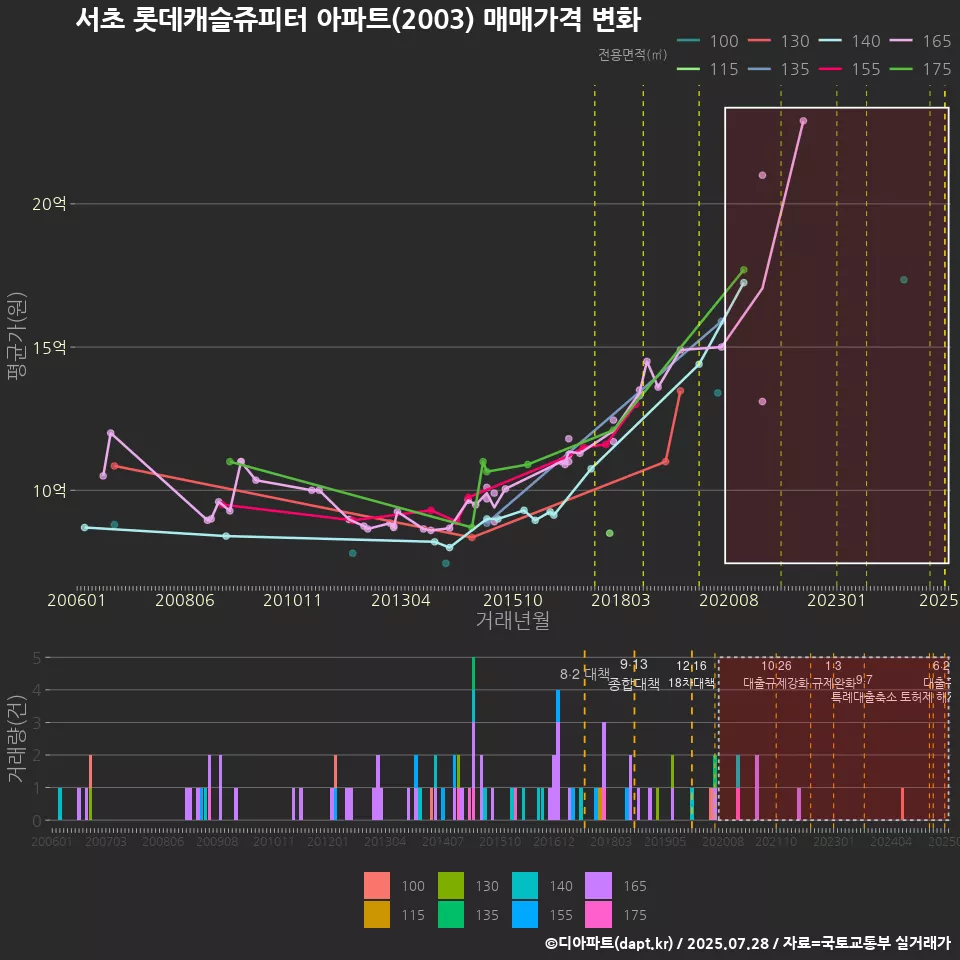Click the blue 155 swatch in bottom legend
This screenshot has height=960, width=960.
(x=525, y=914)
